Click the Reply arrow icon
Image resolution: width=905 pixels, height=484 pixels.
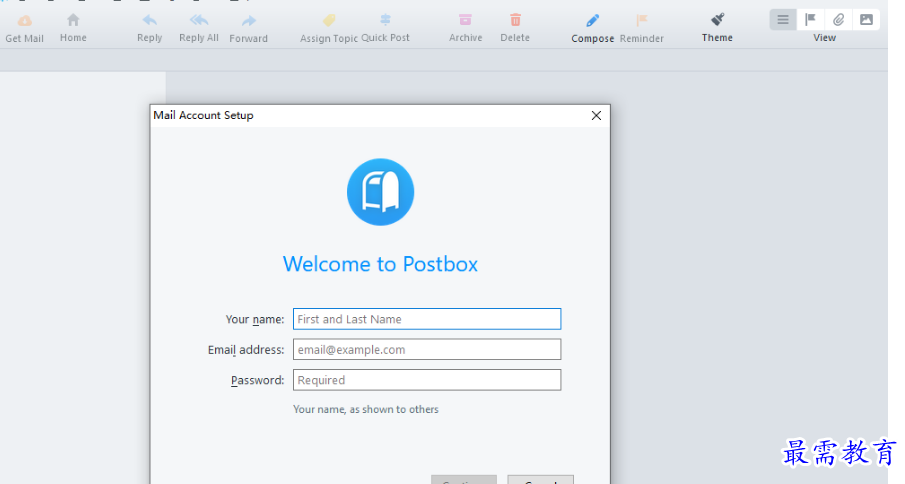(x=149, y=20)
